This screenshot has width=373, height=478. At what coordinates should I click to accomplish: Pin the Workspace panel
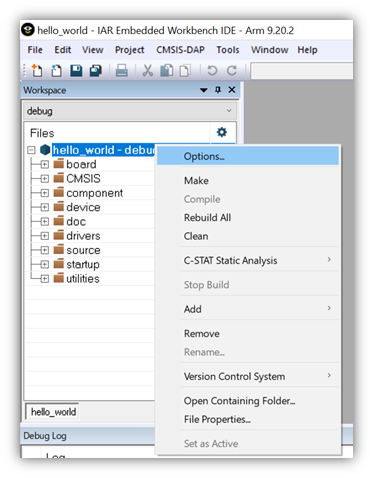pyautogui.click(x=218, y=90)
